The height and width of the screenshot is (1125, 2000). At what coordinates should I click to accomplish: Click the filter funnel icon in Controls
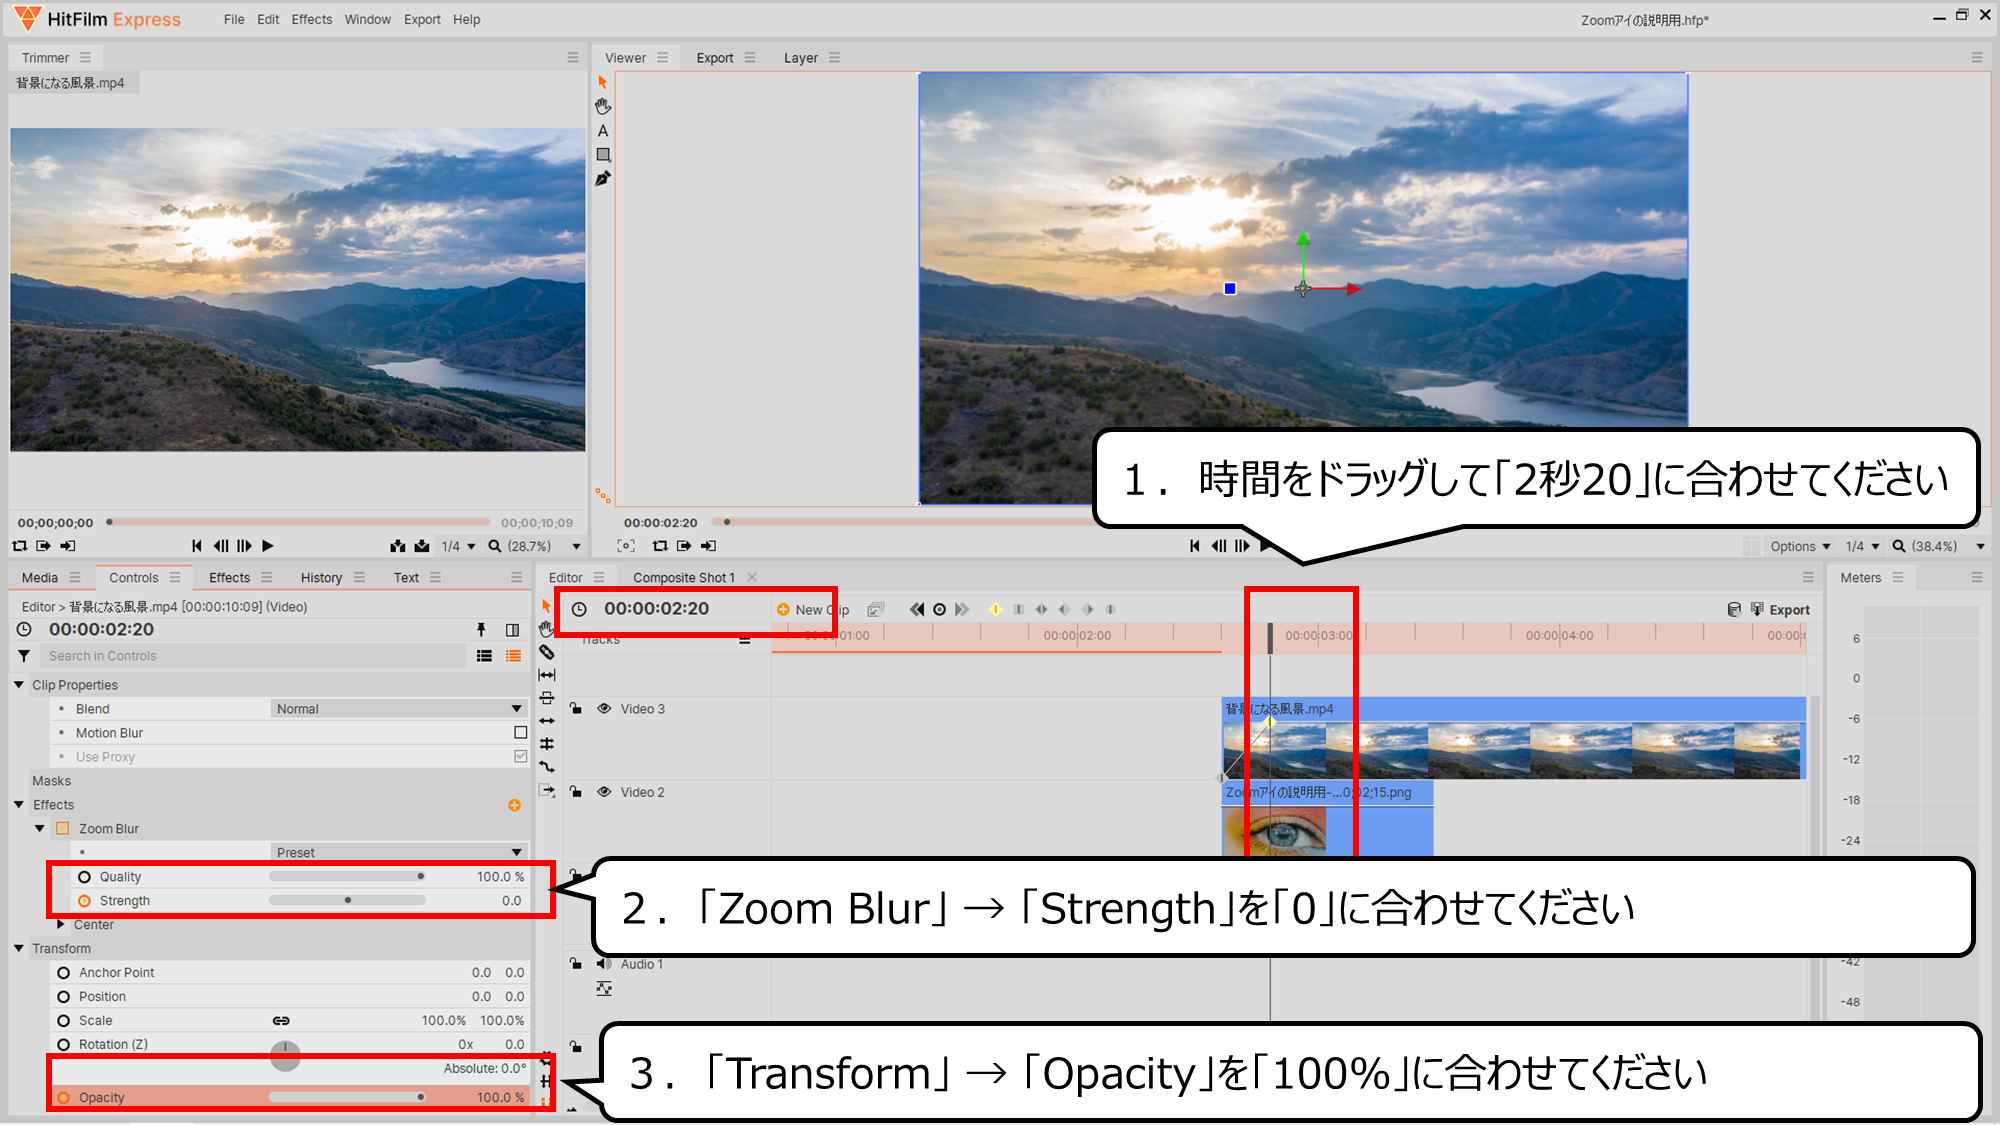point(24,656)
